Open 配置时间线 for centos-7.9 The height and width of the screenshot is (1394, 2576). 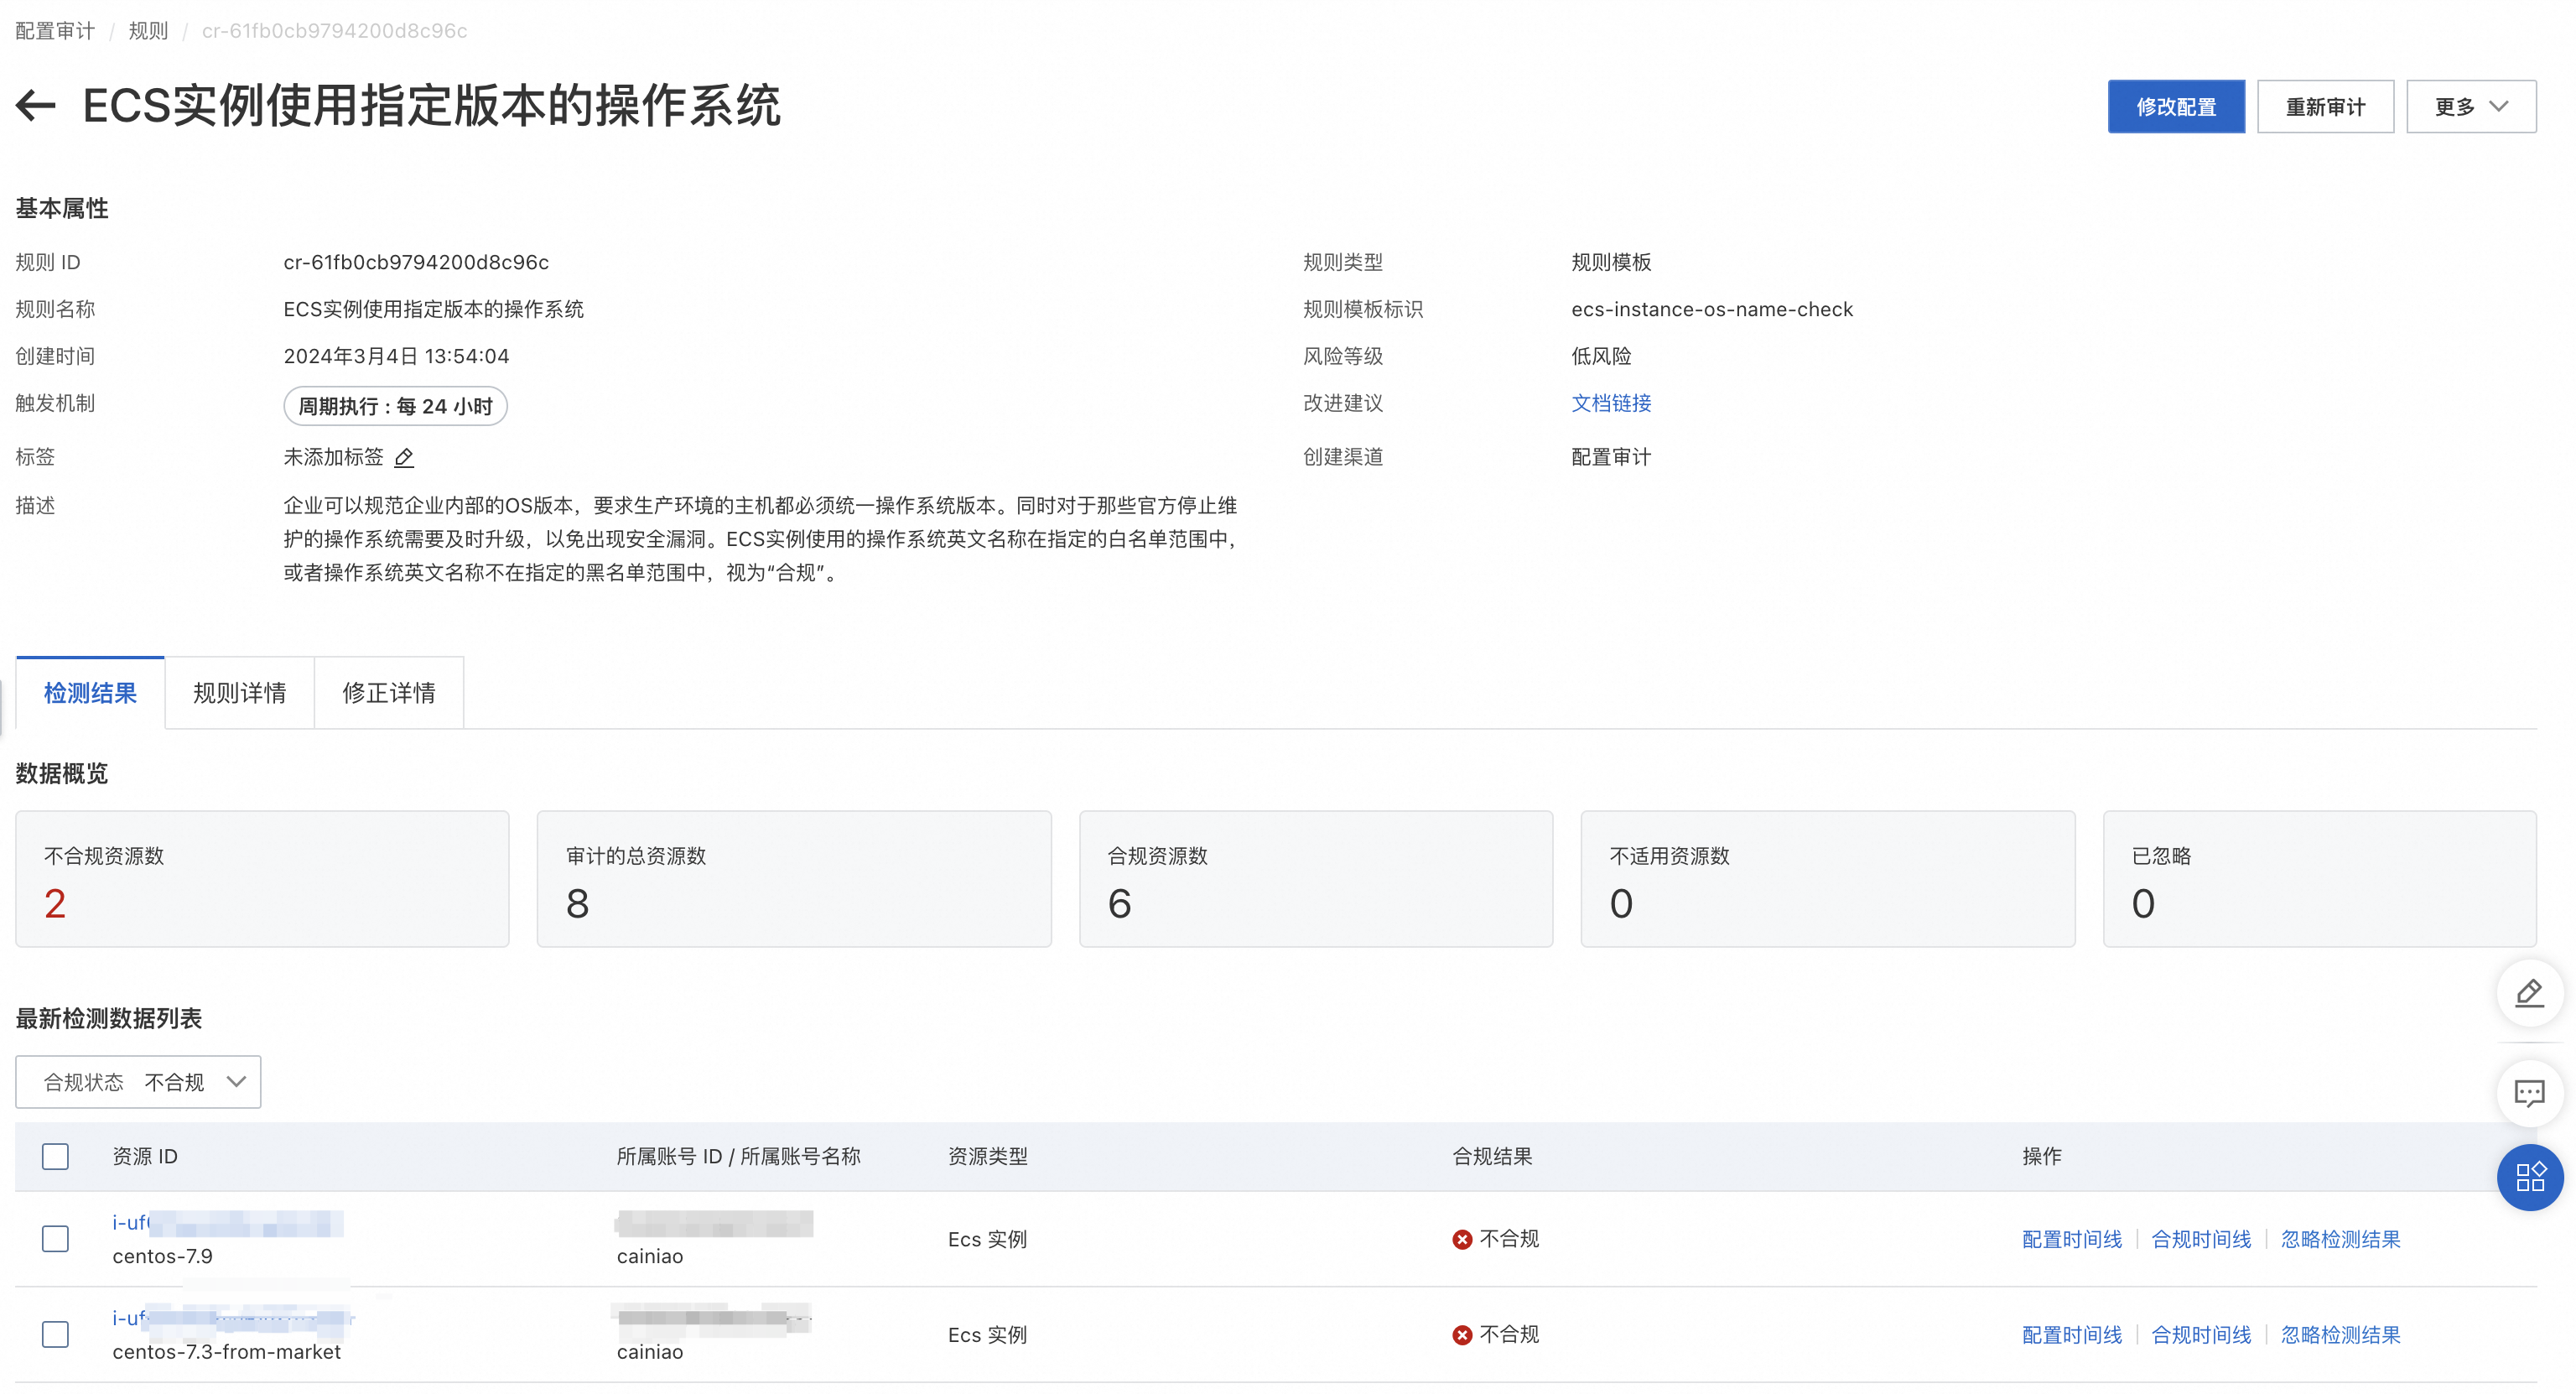pyautogui.click(x=2071, y=1239)
